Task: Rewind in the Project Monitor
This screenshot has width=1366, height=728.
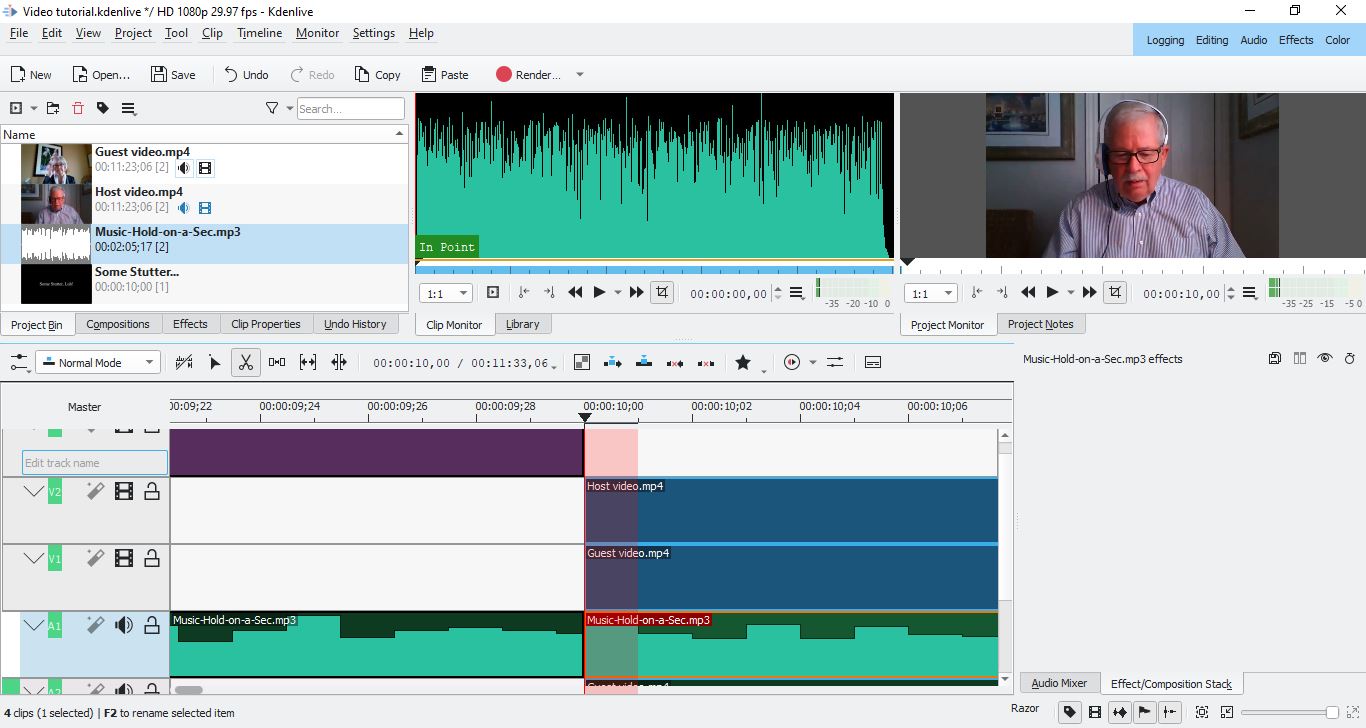Action: pyautogui.click(x=1028, y=292)
